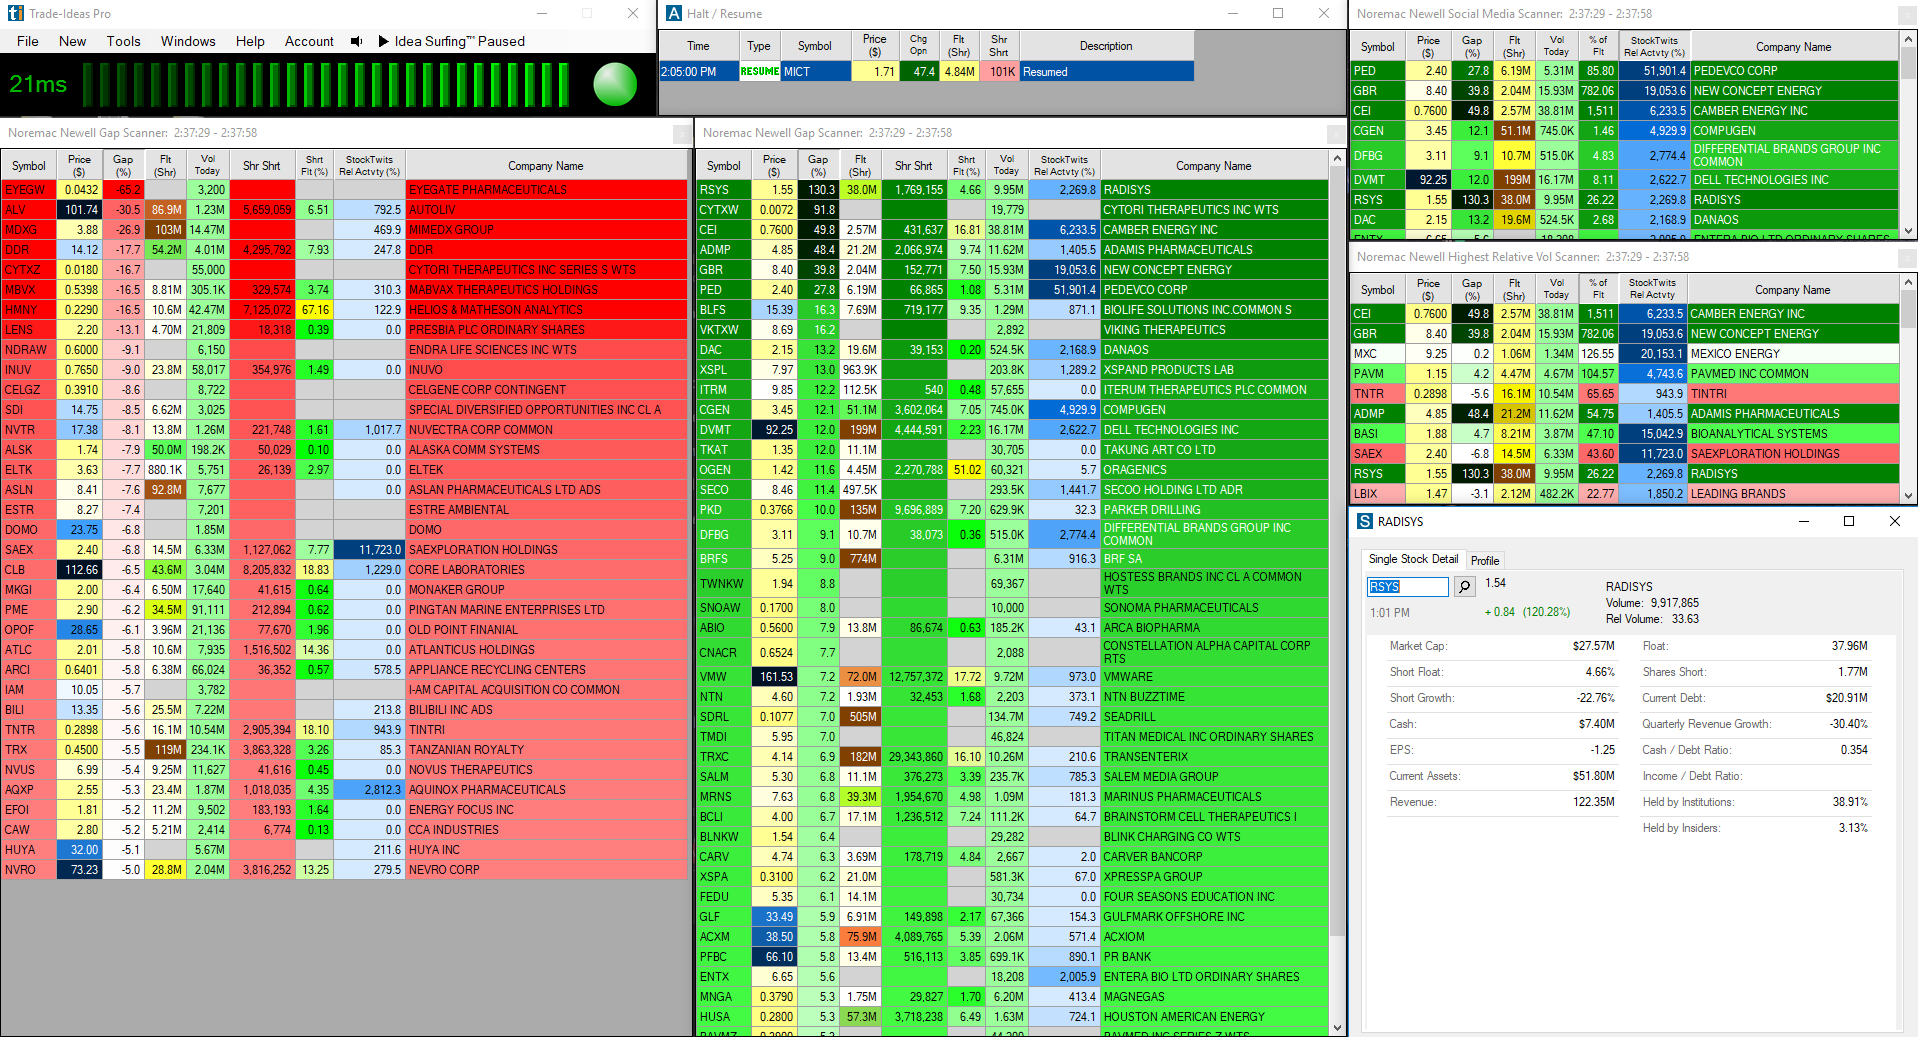Screen dimensions: 1918x1037
Task: Click CYTXW symbol in middle Gap Scanner
Action: click(719, 209)
